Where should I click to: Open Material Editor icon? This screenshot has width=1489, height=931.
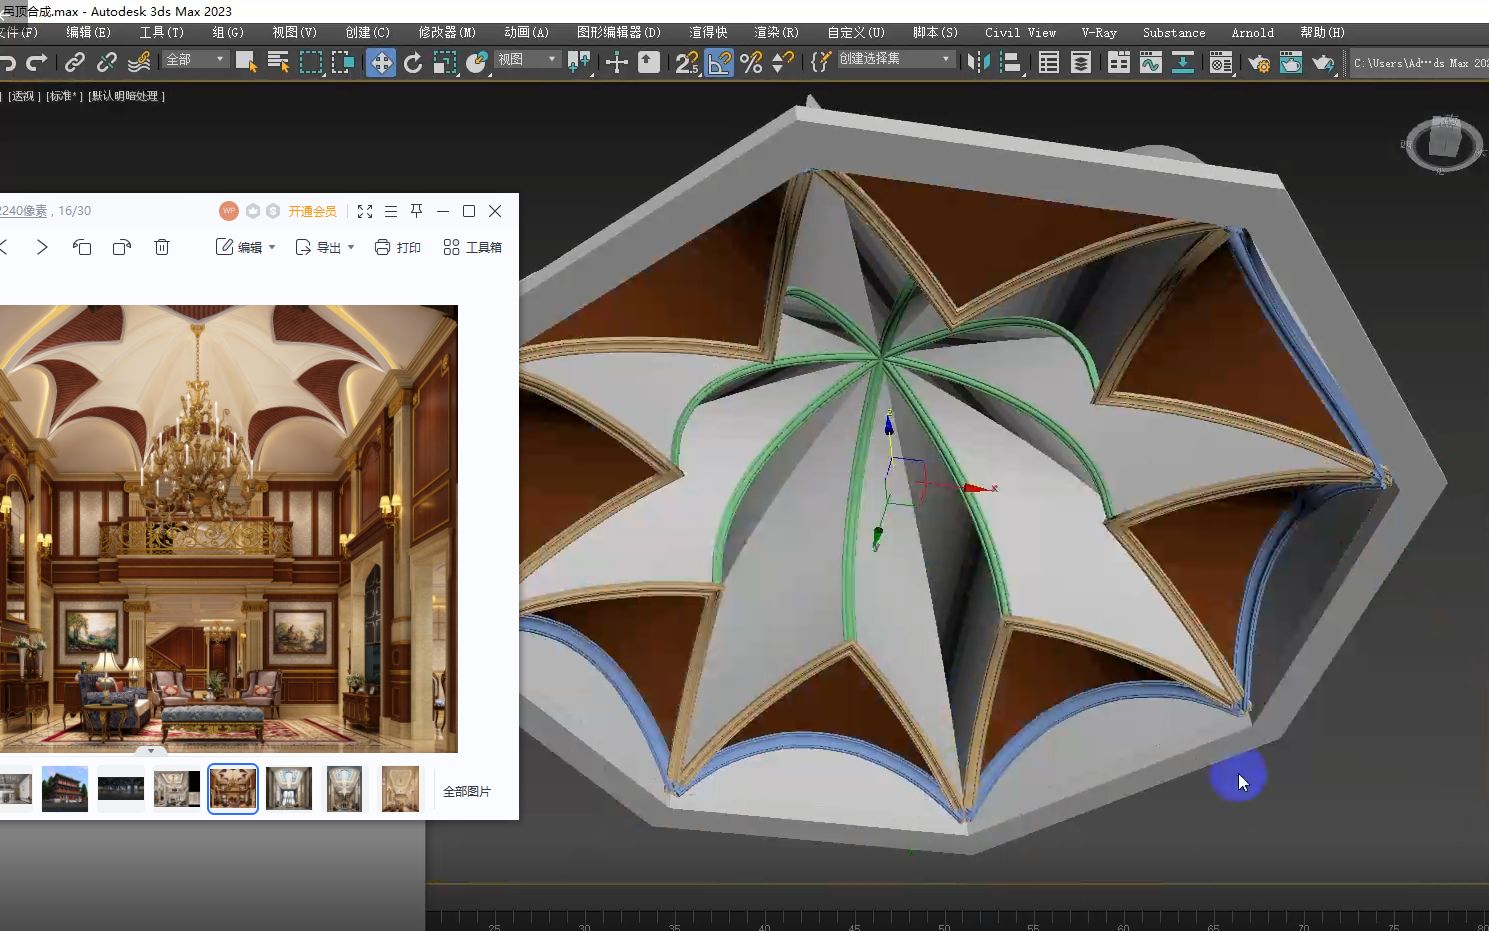tap(1221, 62)
